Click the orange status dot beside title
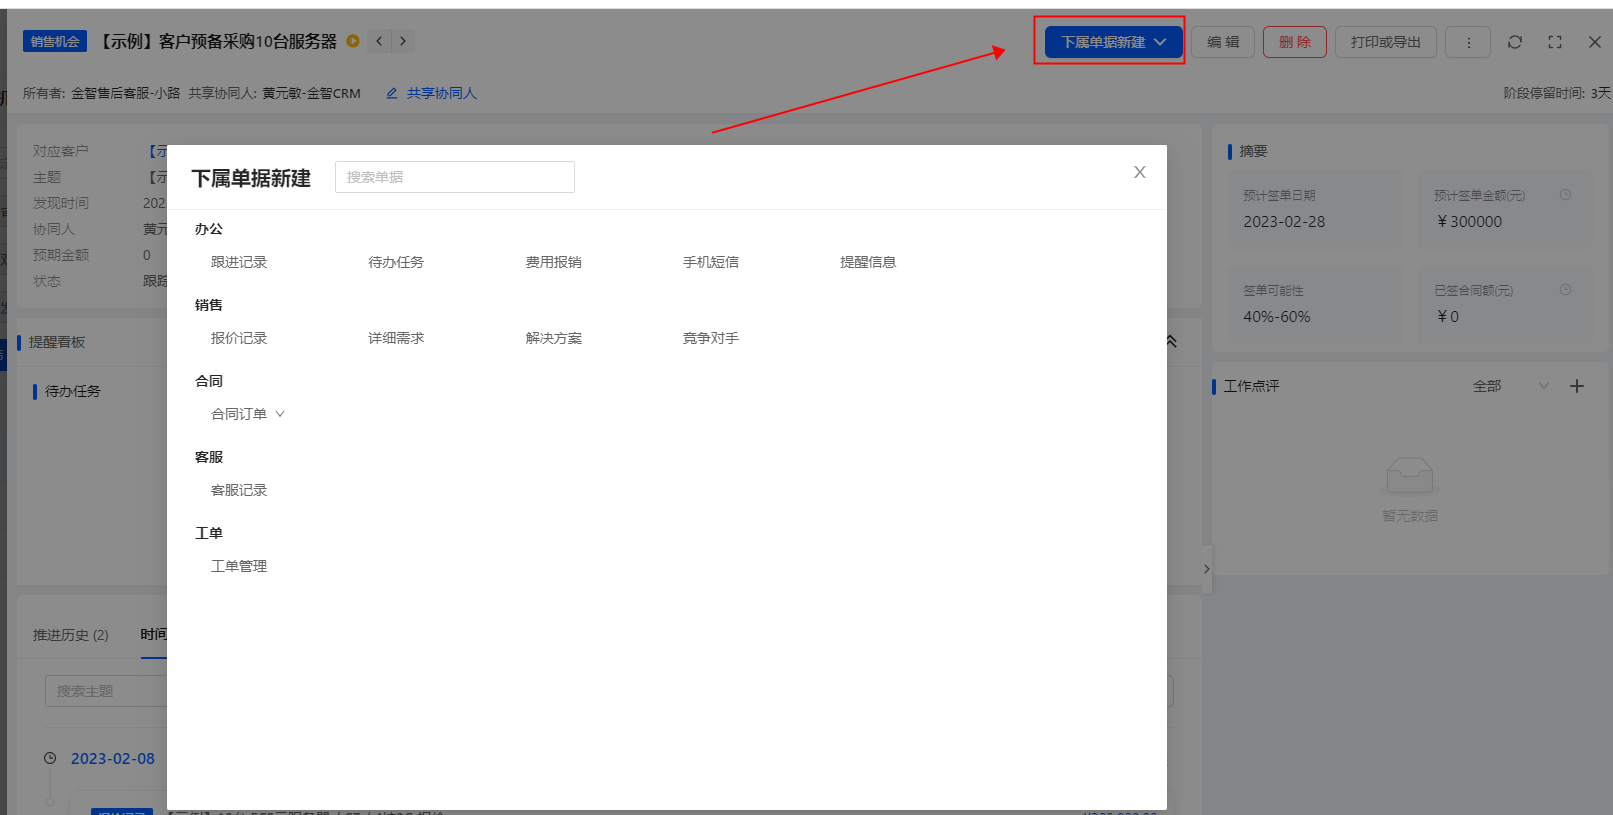Image resolution: width=1613 pixels, height=815 pixels. (353, 41)
